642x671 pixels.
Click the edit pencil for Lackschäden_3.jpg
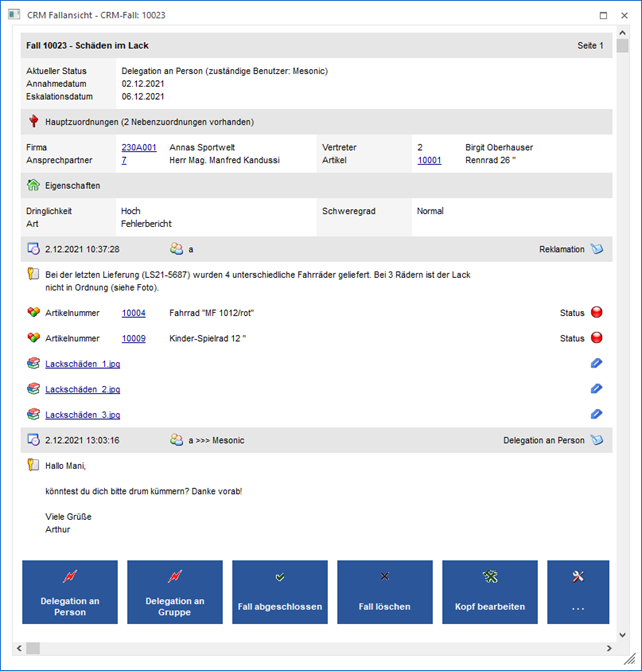tap(597, 414)
